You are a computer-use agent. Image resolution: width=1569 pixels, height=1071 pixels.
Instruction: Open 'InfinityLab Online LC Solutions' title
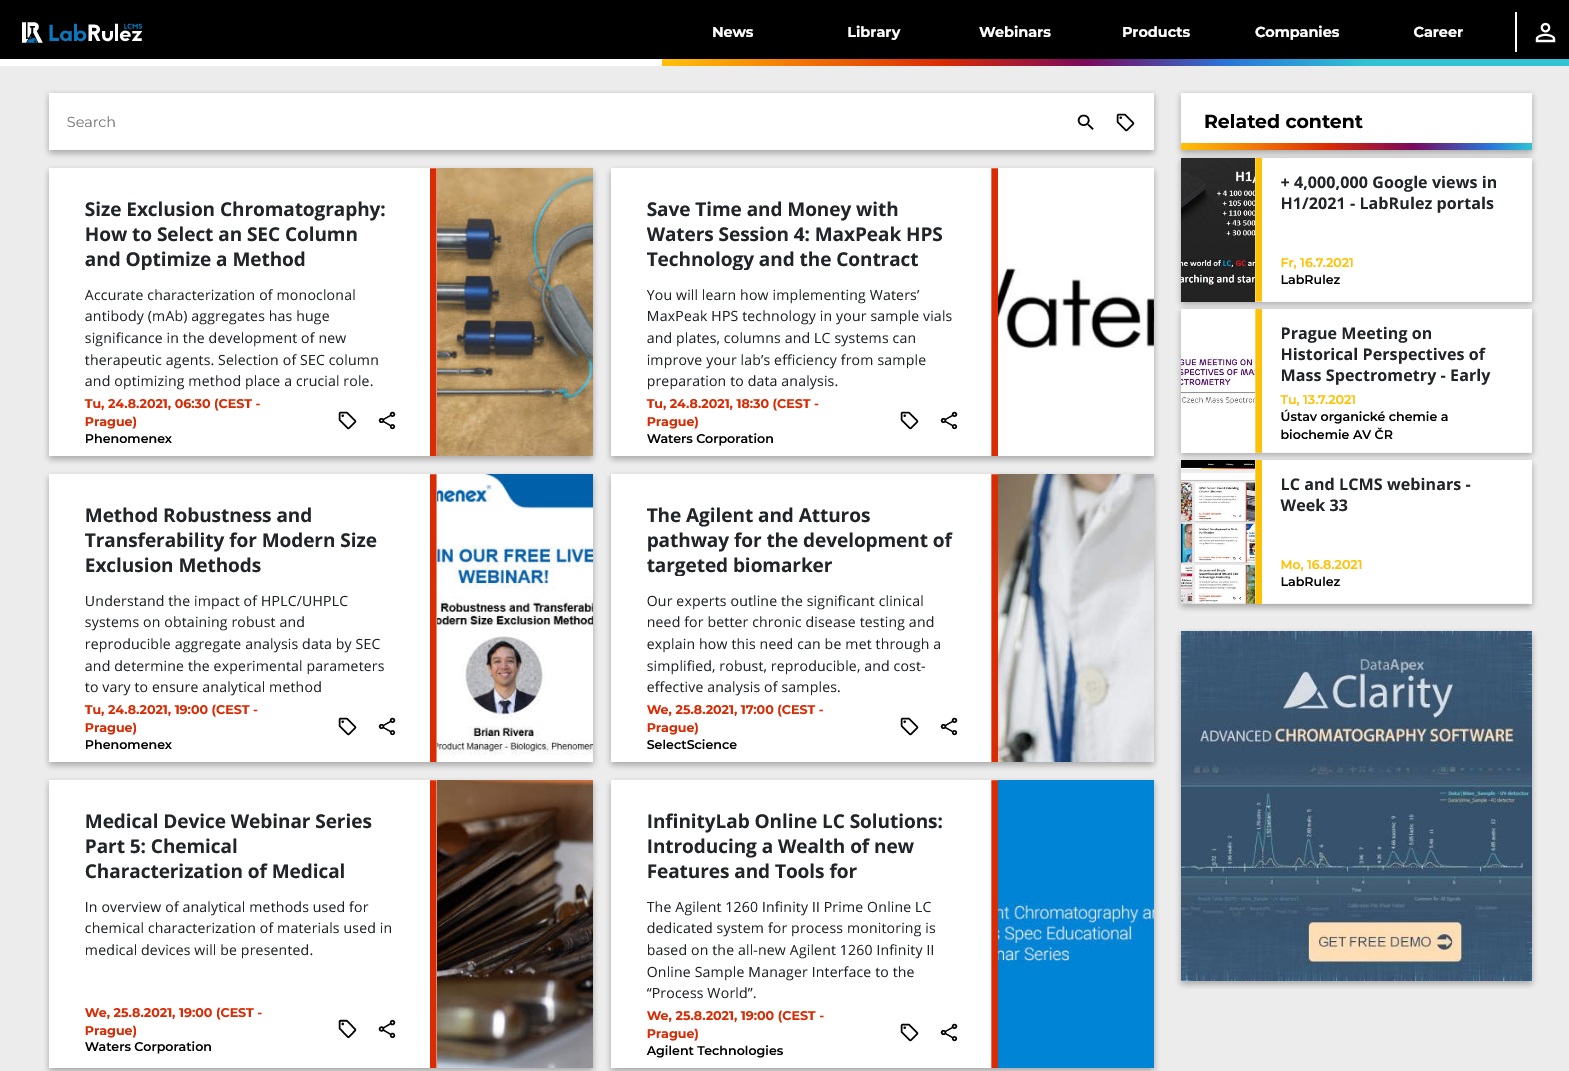click(x=794, y=846)
